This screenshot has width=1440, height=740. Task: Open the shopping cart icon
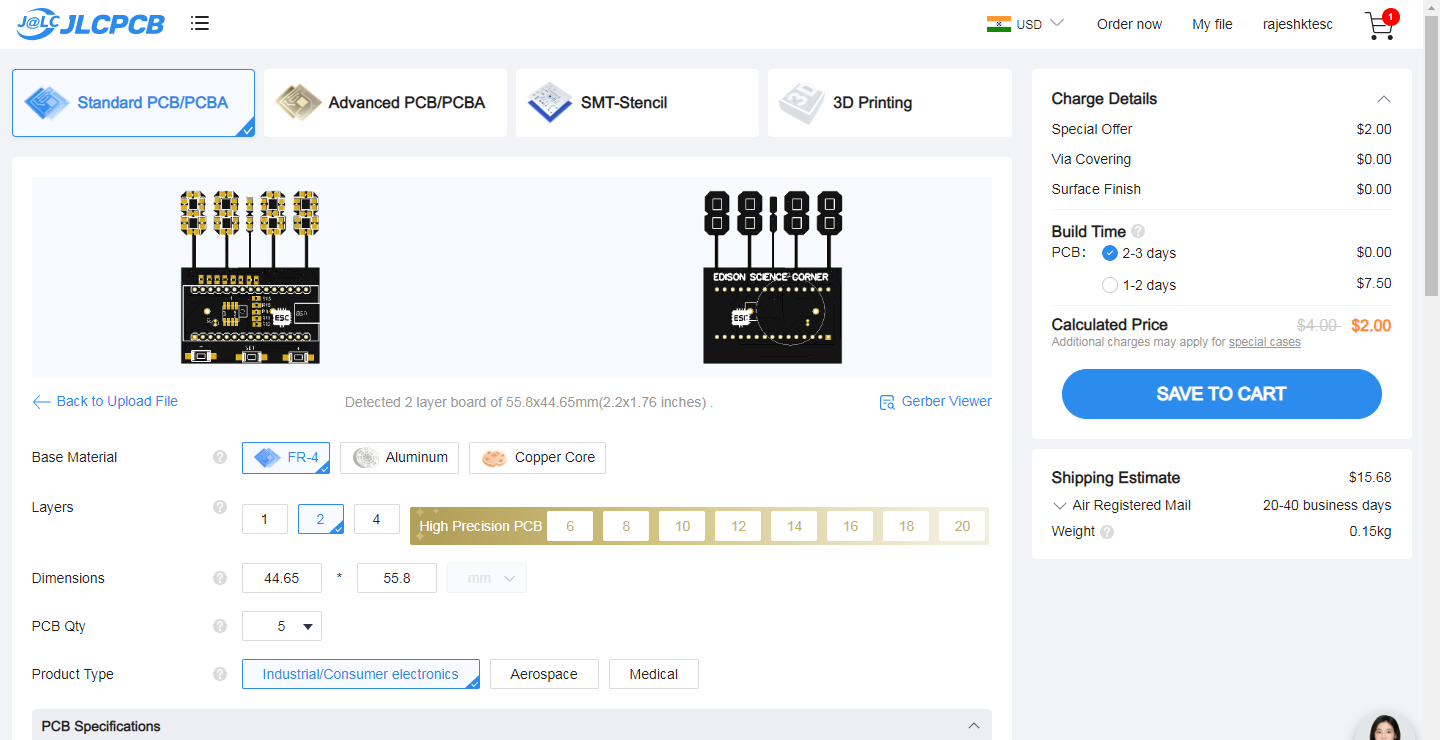point(1379,26)
